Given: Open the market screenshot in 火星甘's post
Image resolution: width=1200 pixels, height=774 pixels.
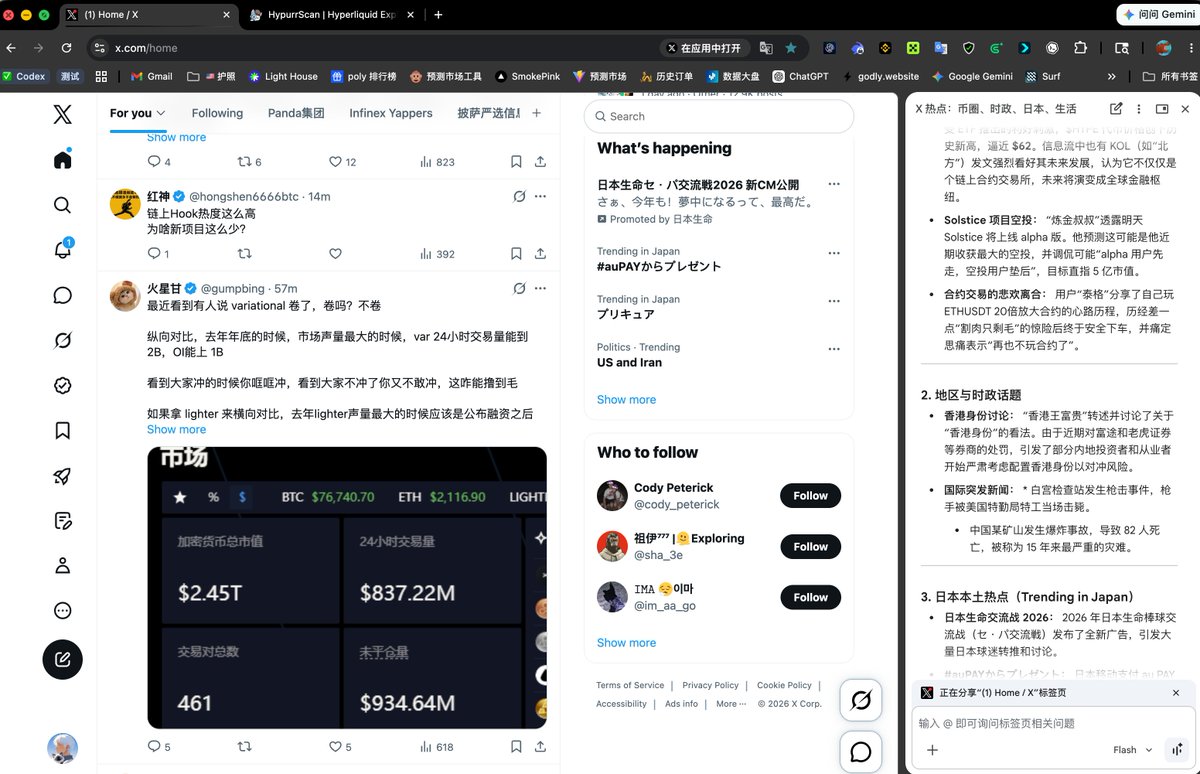Looking at the screenshot, I should (347, 588).
